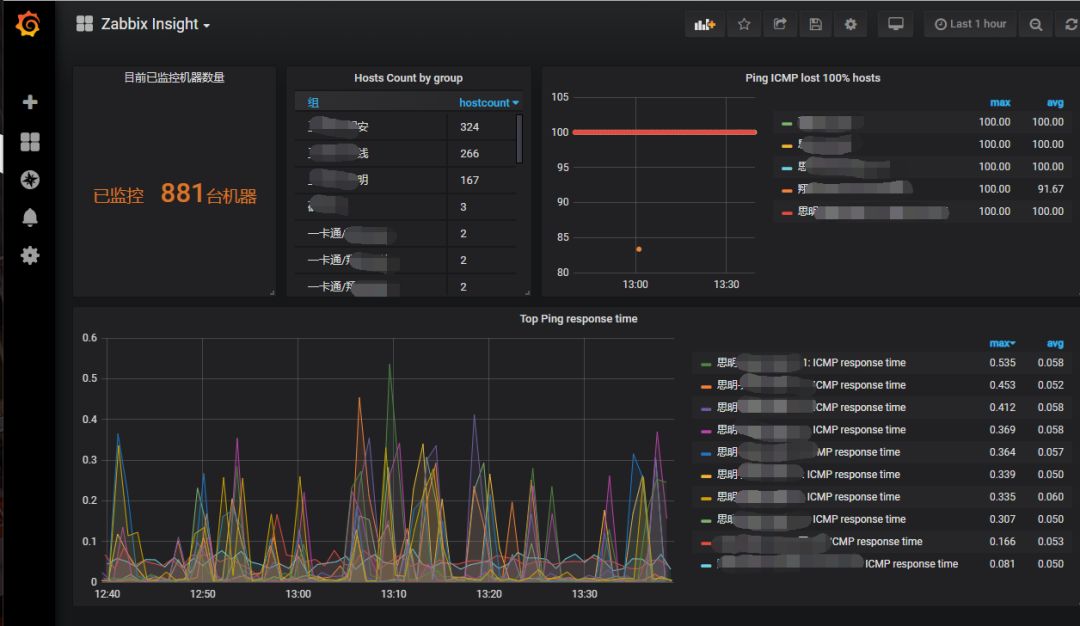
Task: Open the Last 1 hour time picker
Action: [970, 24]
